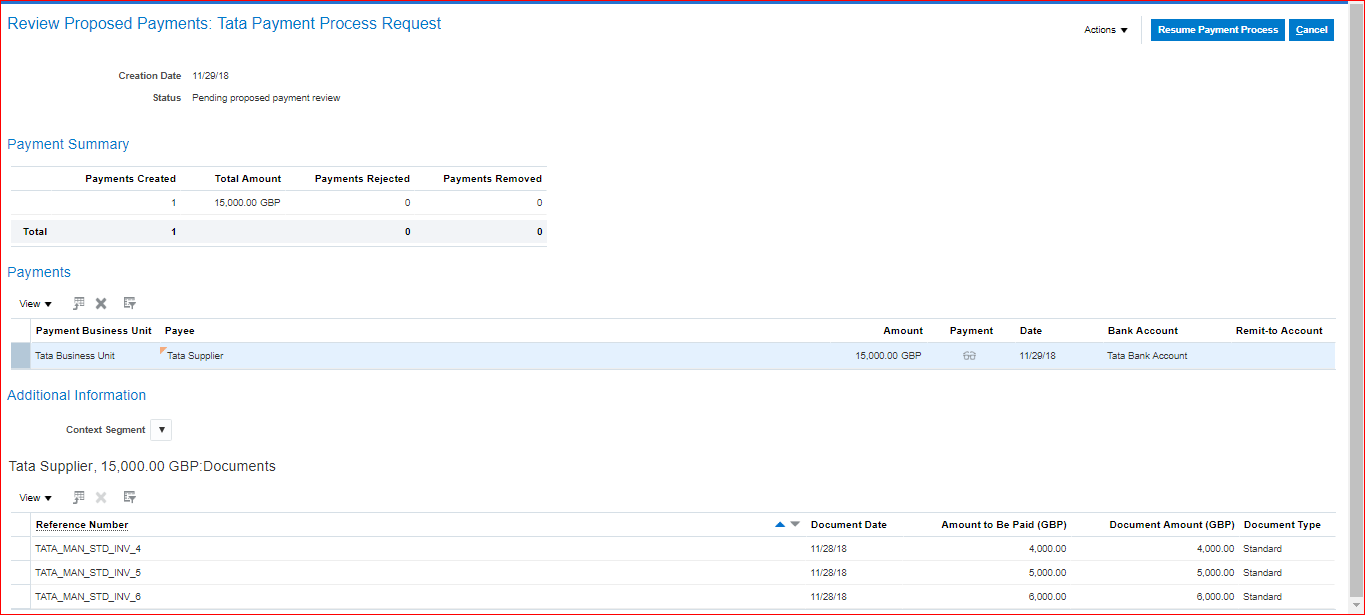
Task: Click the remove X icon in Payments toolbar
Action: pos(101,303)
